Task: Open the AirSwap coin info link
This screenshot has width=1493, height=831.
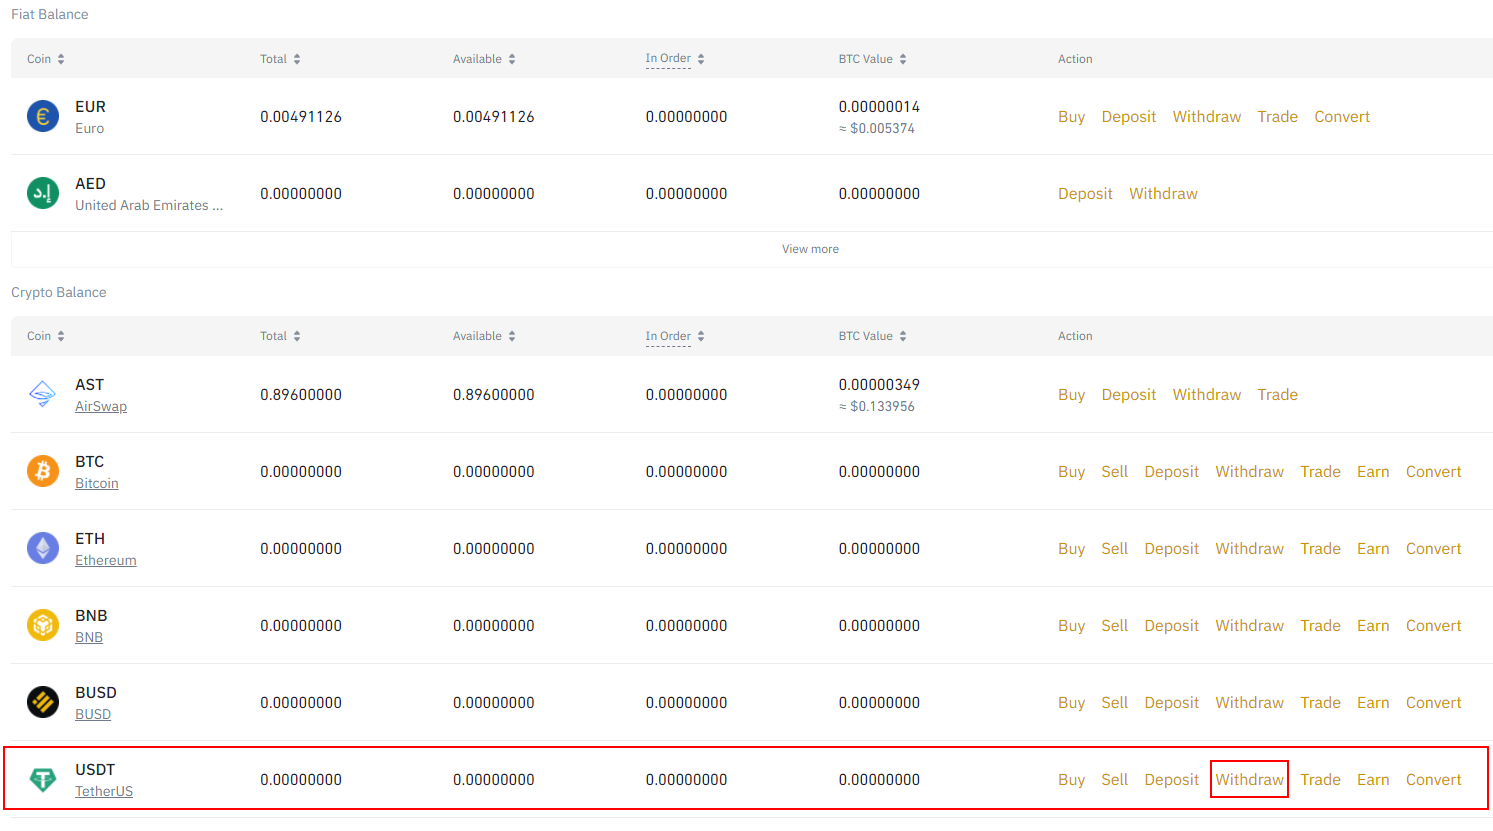Action: tap(101, 406)
